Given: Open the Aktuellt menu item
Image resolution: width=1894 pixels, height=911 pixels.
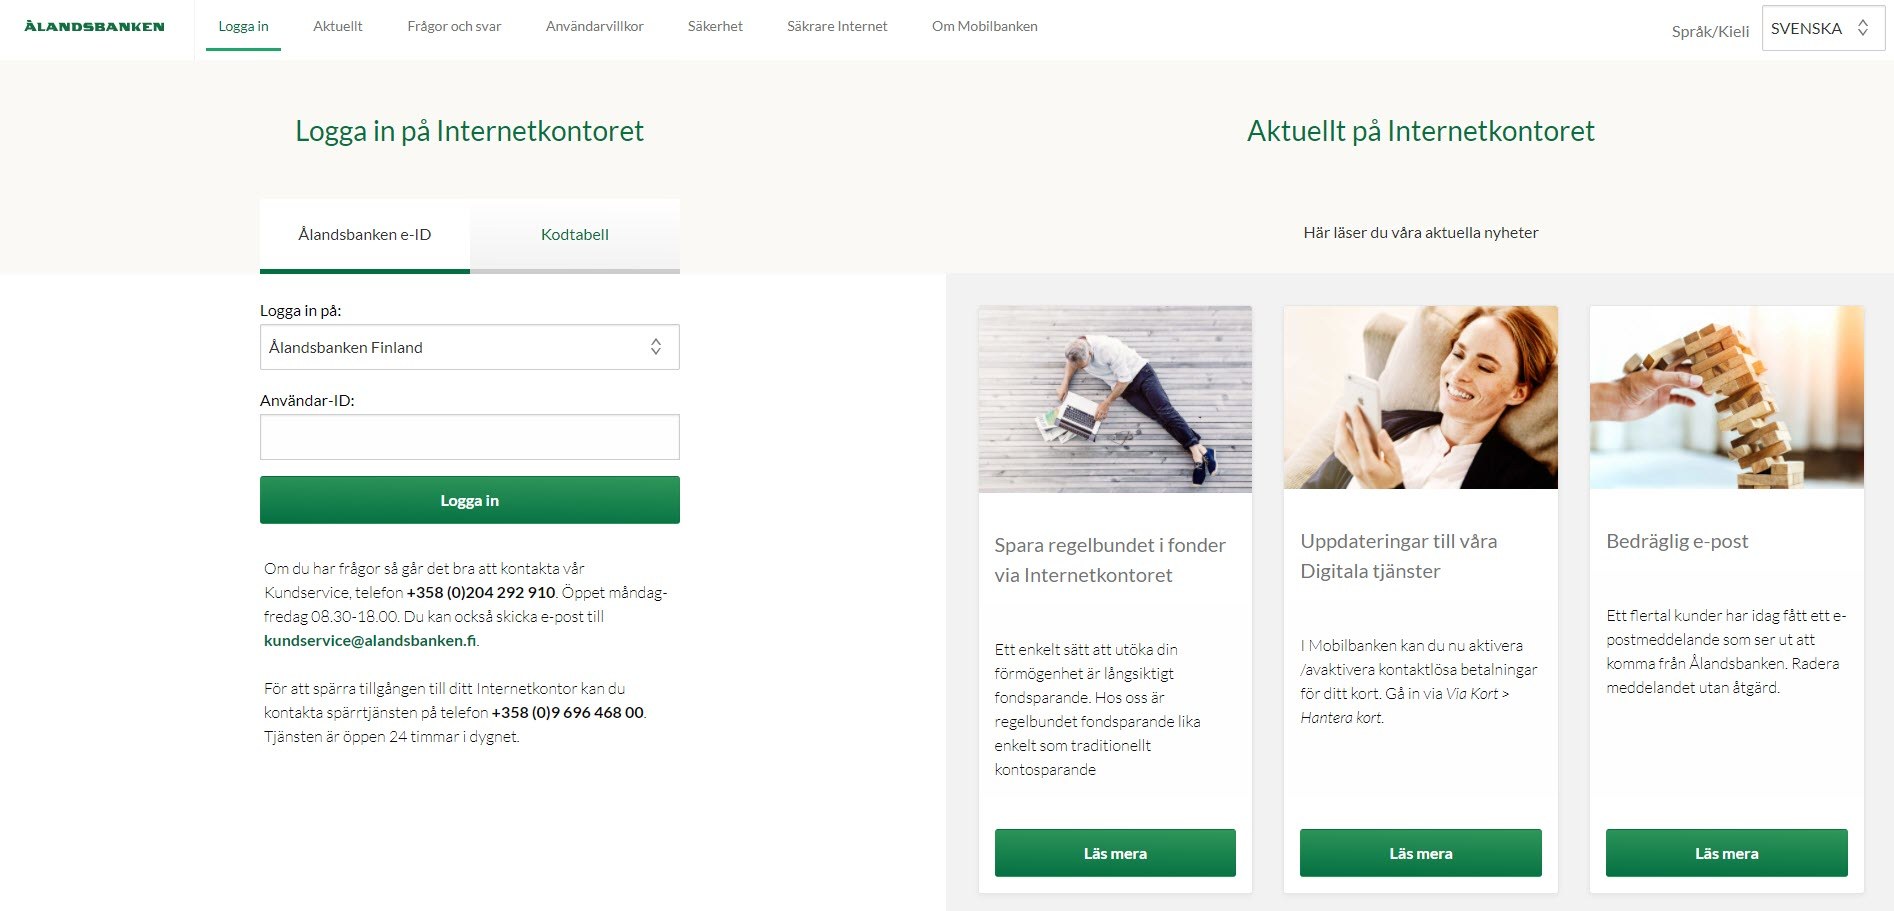Looking at the screenshot, I should 338,26.
